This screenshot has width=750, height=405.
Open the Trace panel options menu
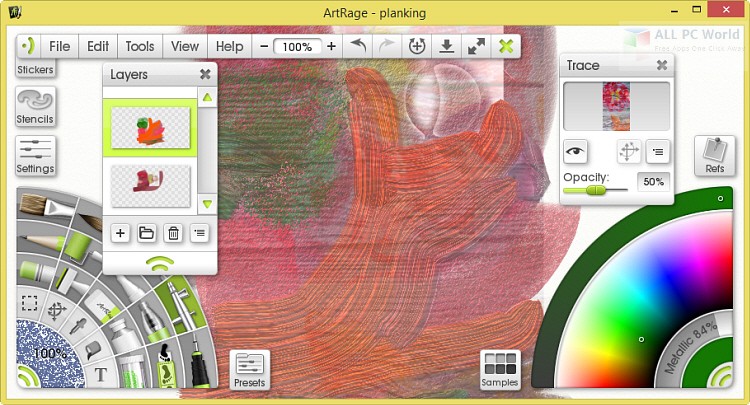(658, 152)
